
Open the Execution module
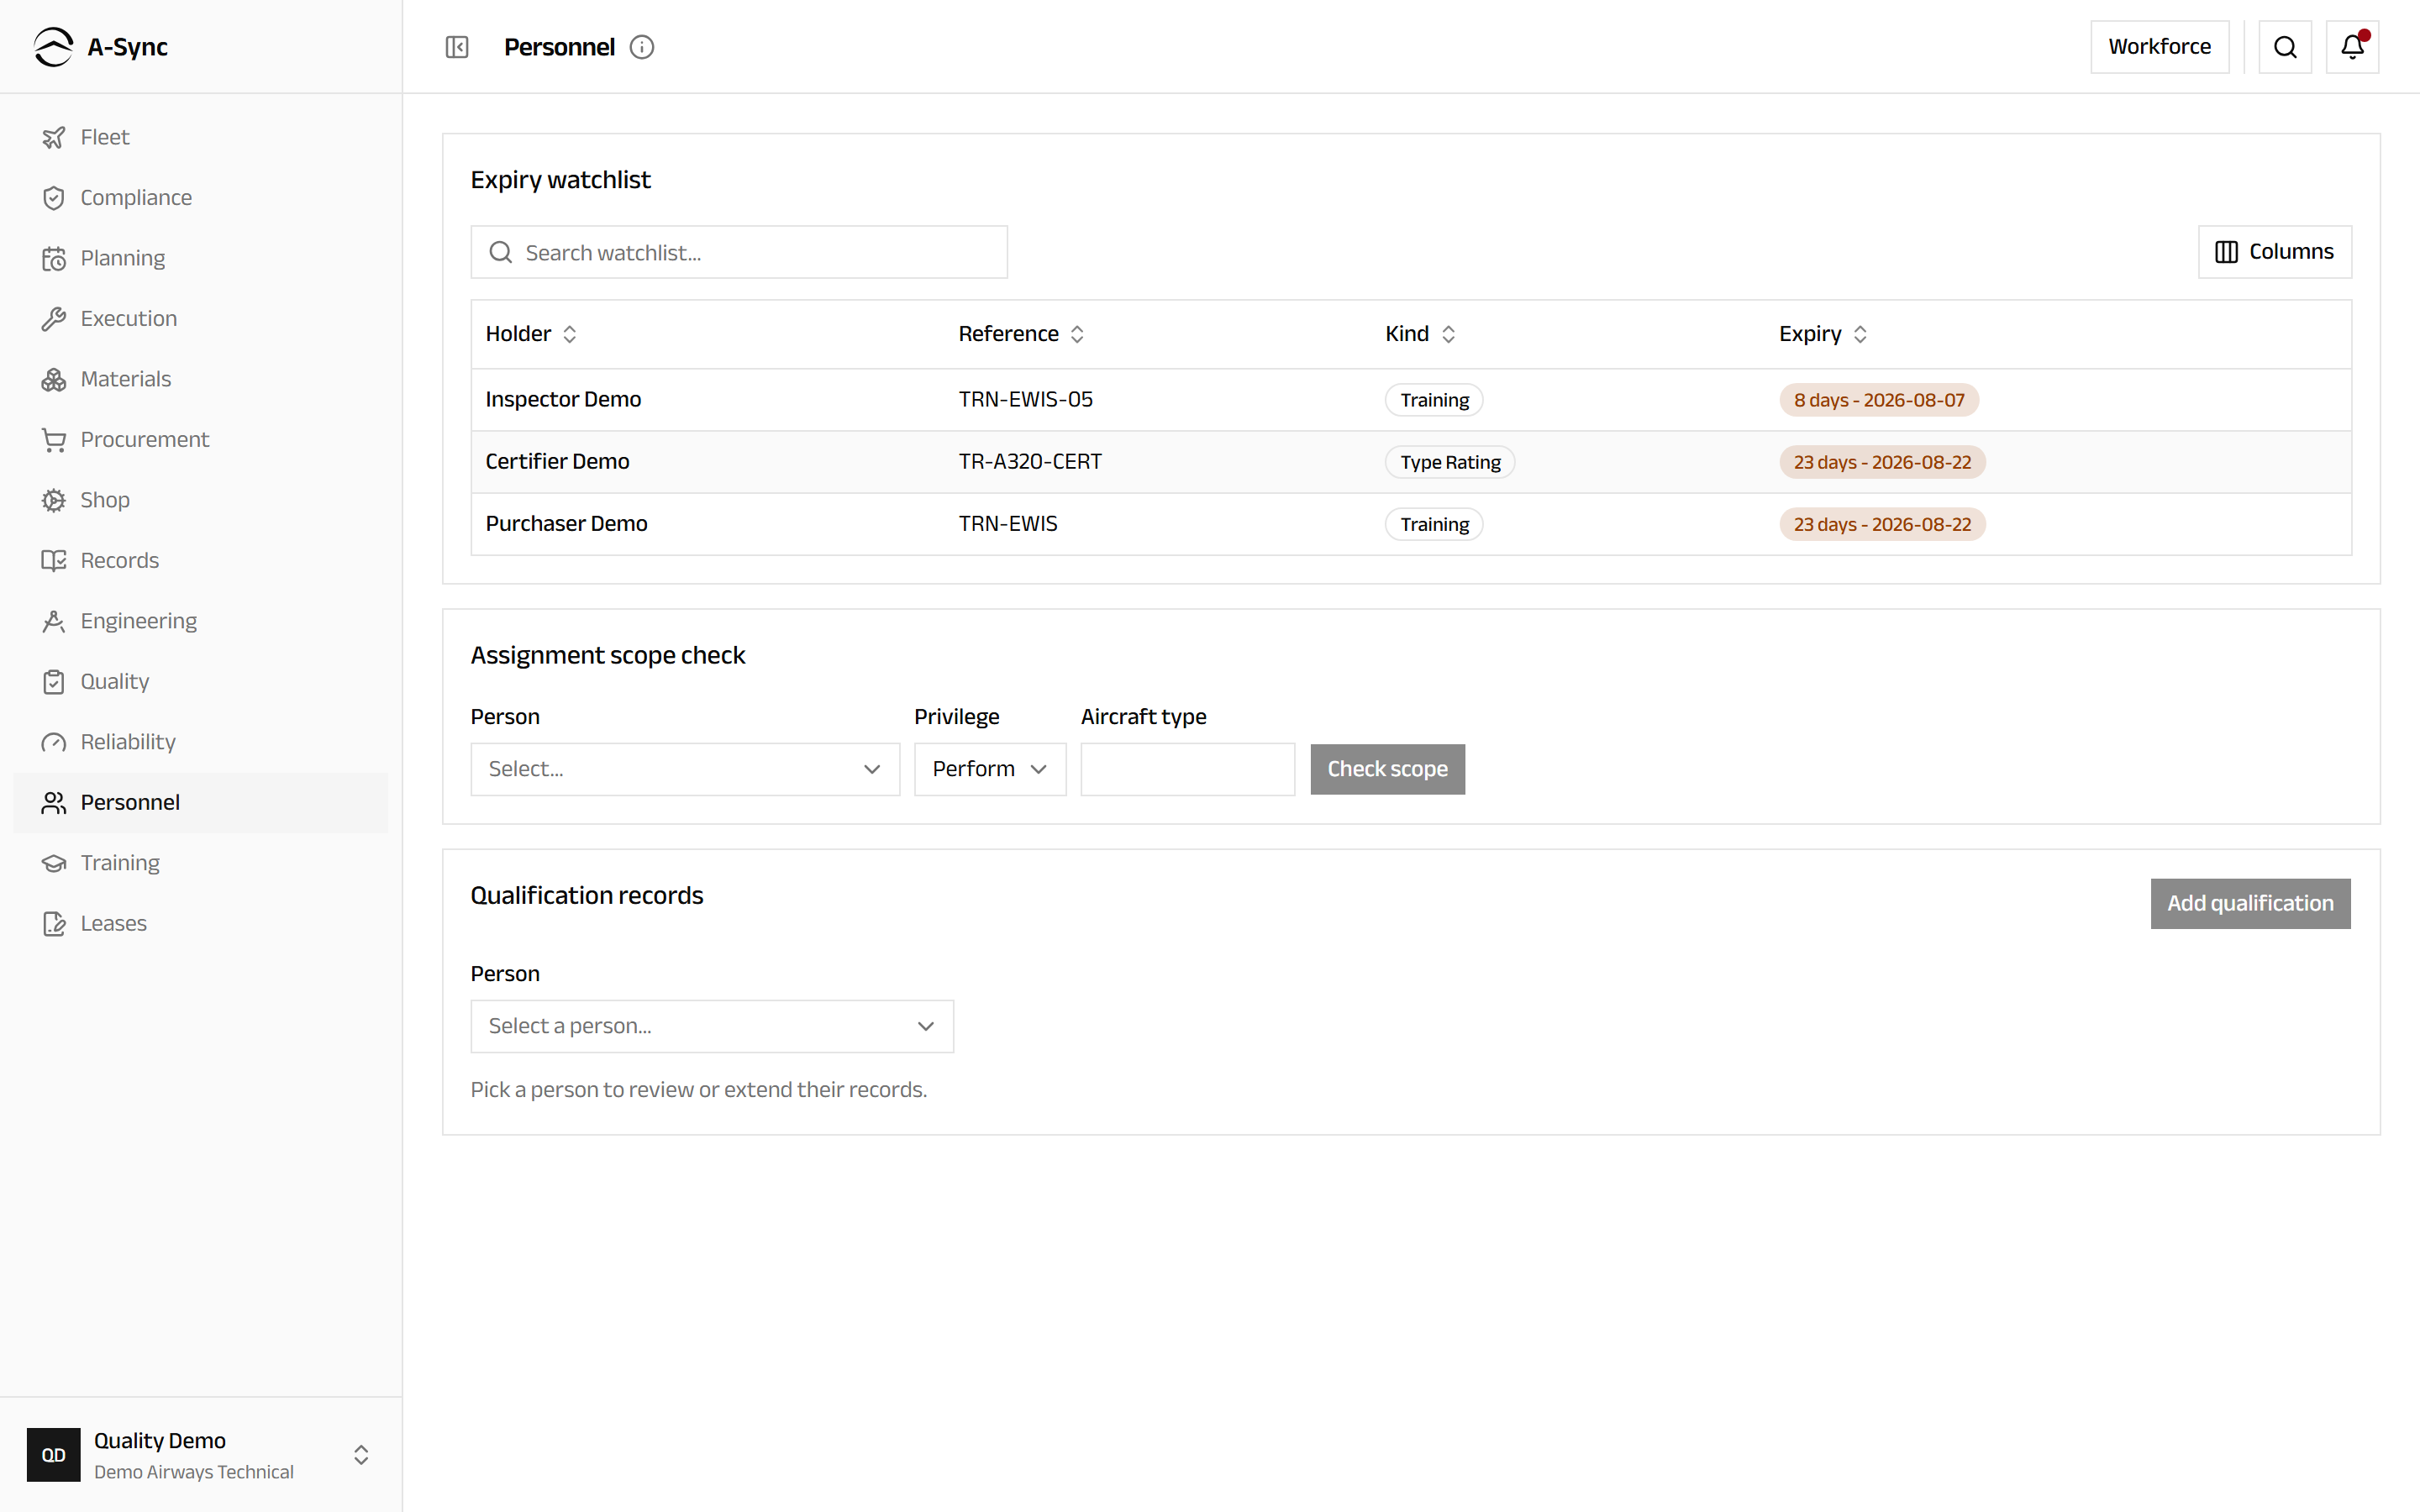pyautogui.click(x=200, y=319)
